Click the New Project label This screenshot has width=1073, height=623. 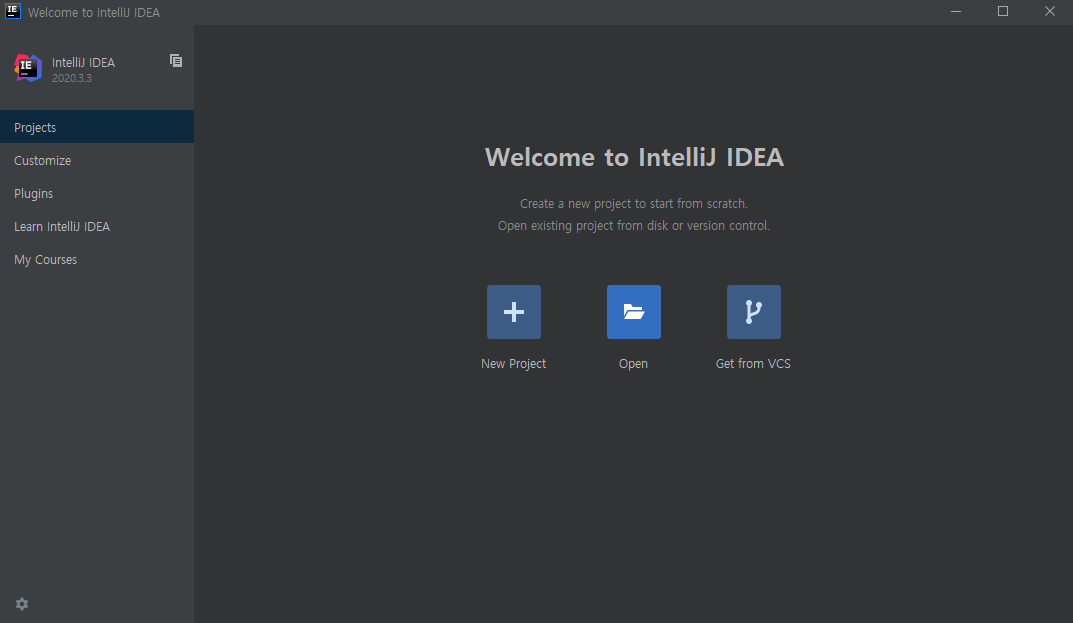(513, 364)
